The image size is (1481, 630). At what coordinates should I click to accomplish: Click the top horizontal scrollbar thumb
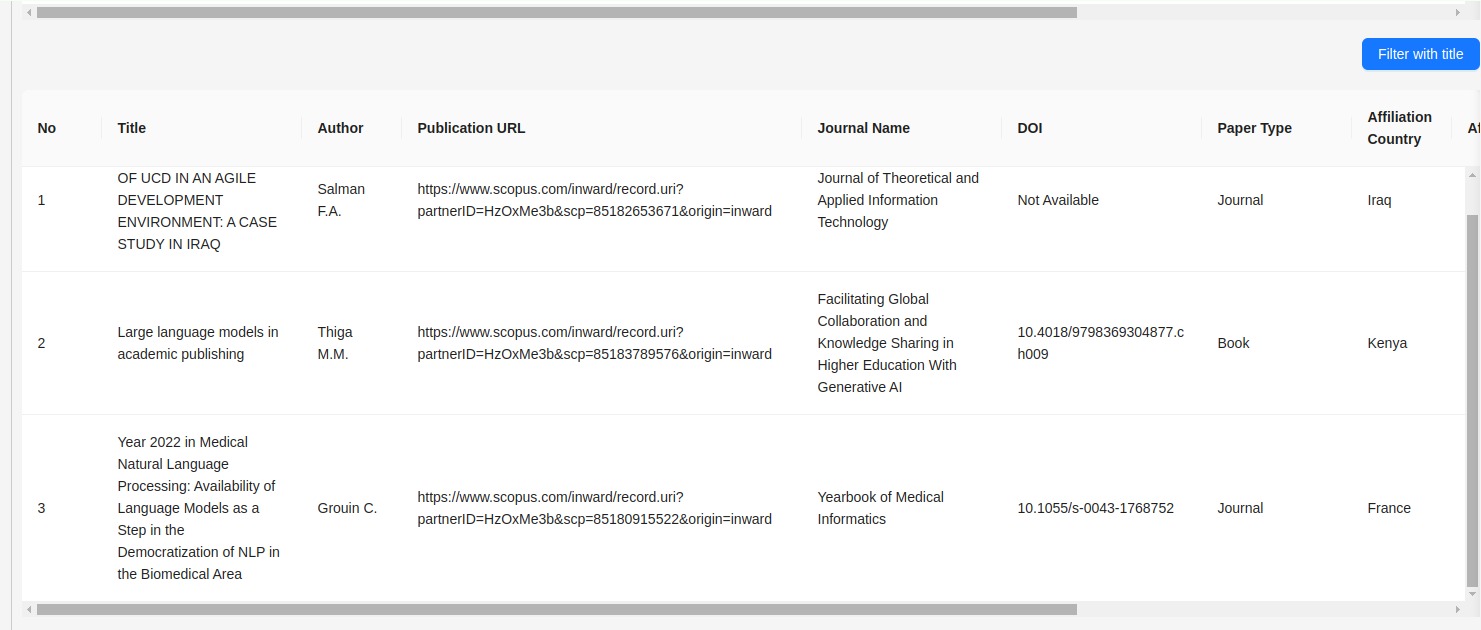click(556, 13)
